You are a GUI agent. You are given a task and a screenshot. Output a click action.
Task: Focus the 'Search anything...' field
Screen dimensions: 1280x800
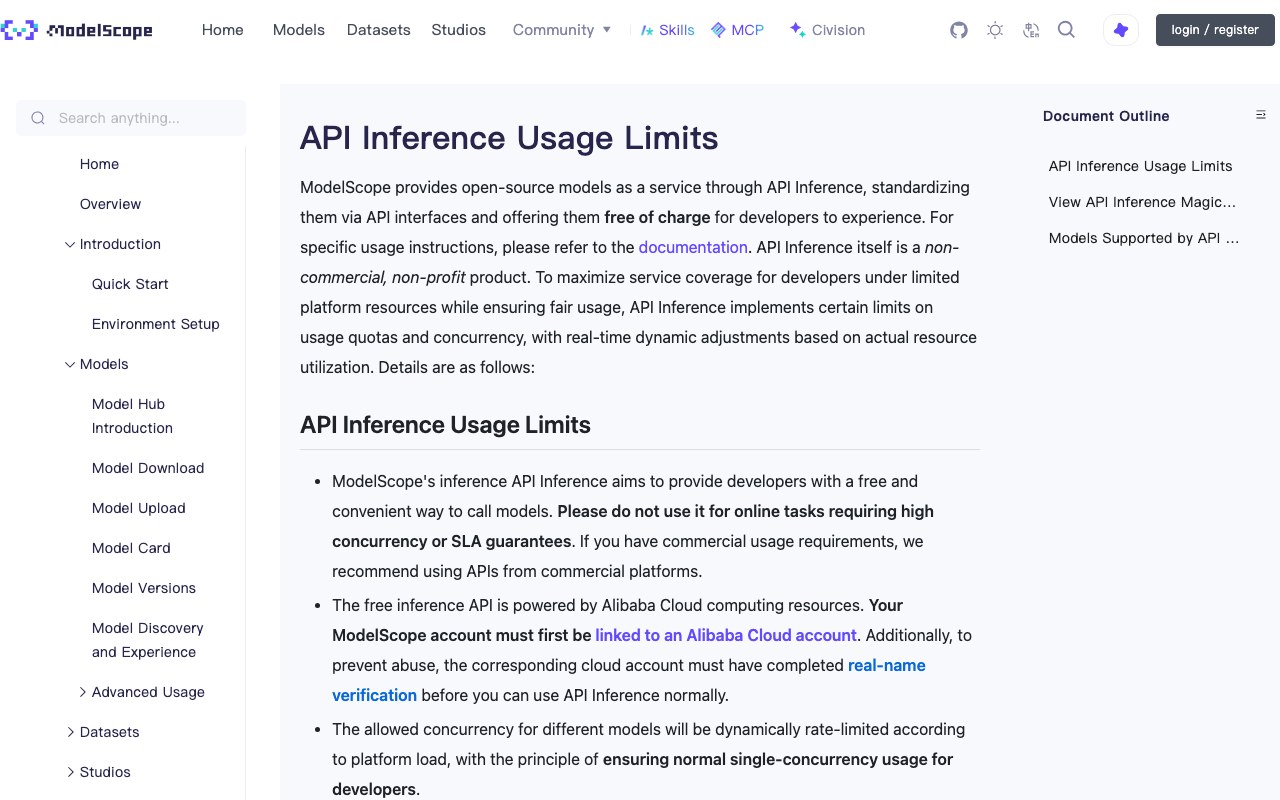click(131, 118)
